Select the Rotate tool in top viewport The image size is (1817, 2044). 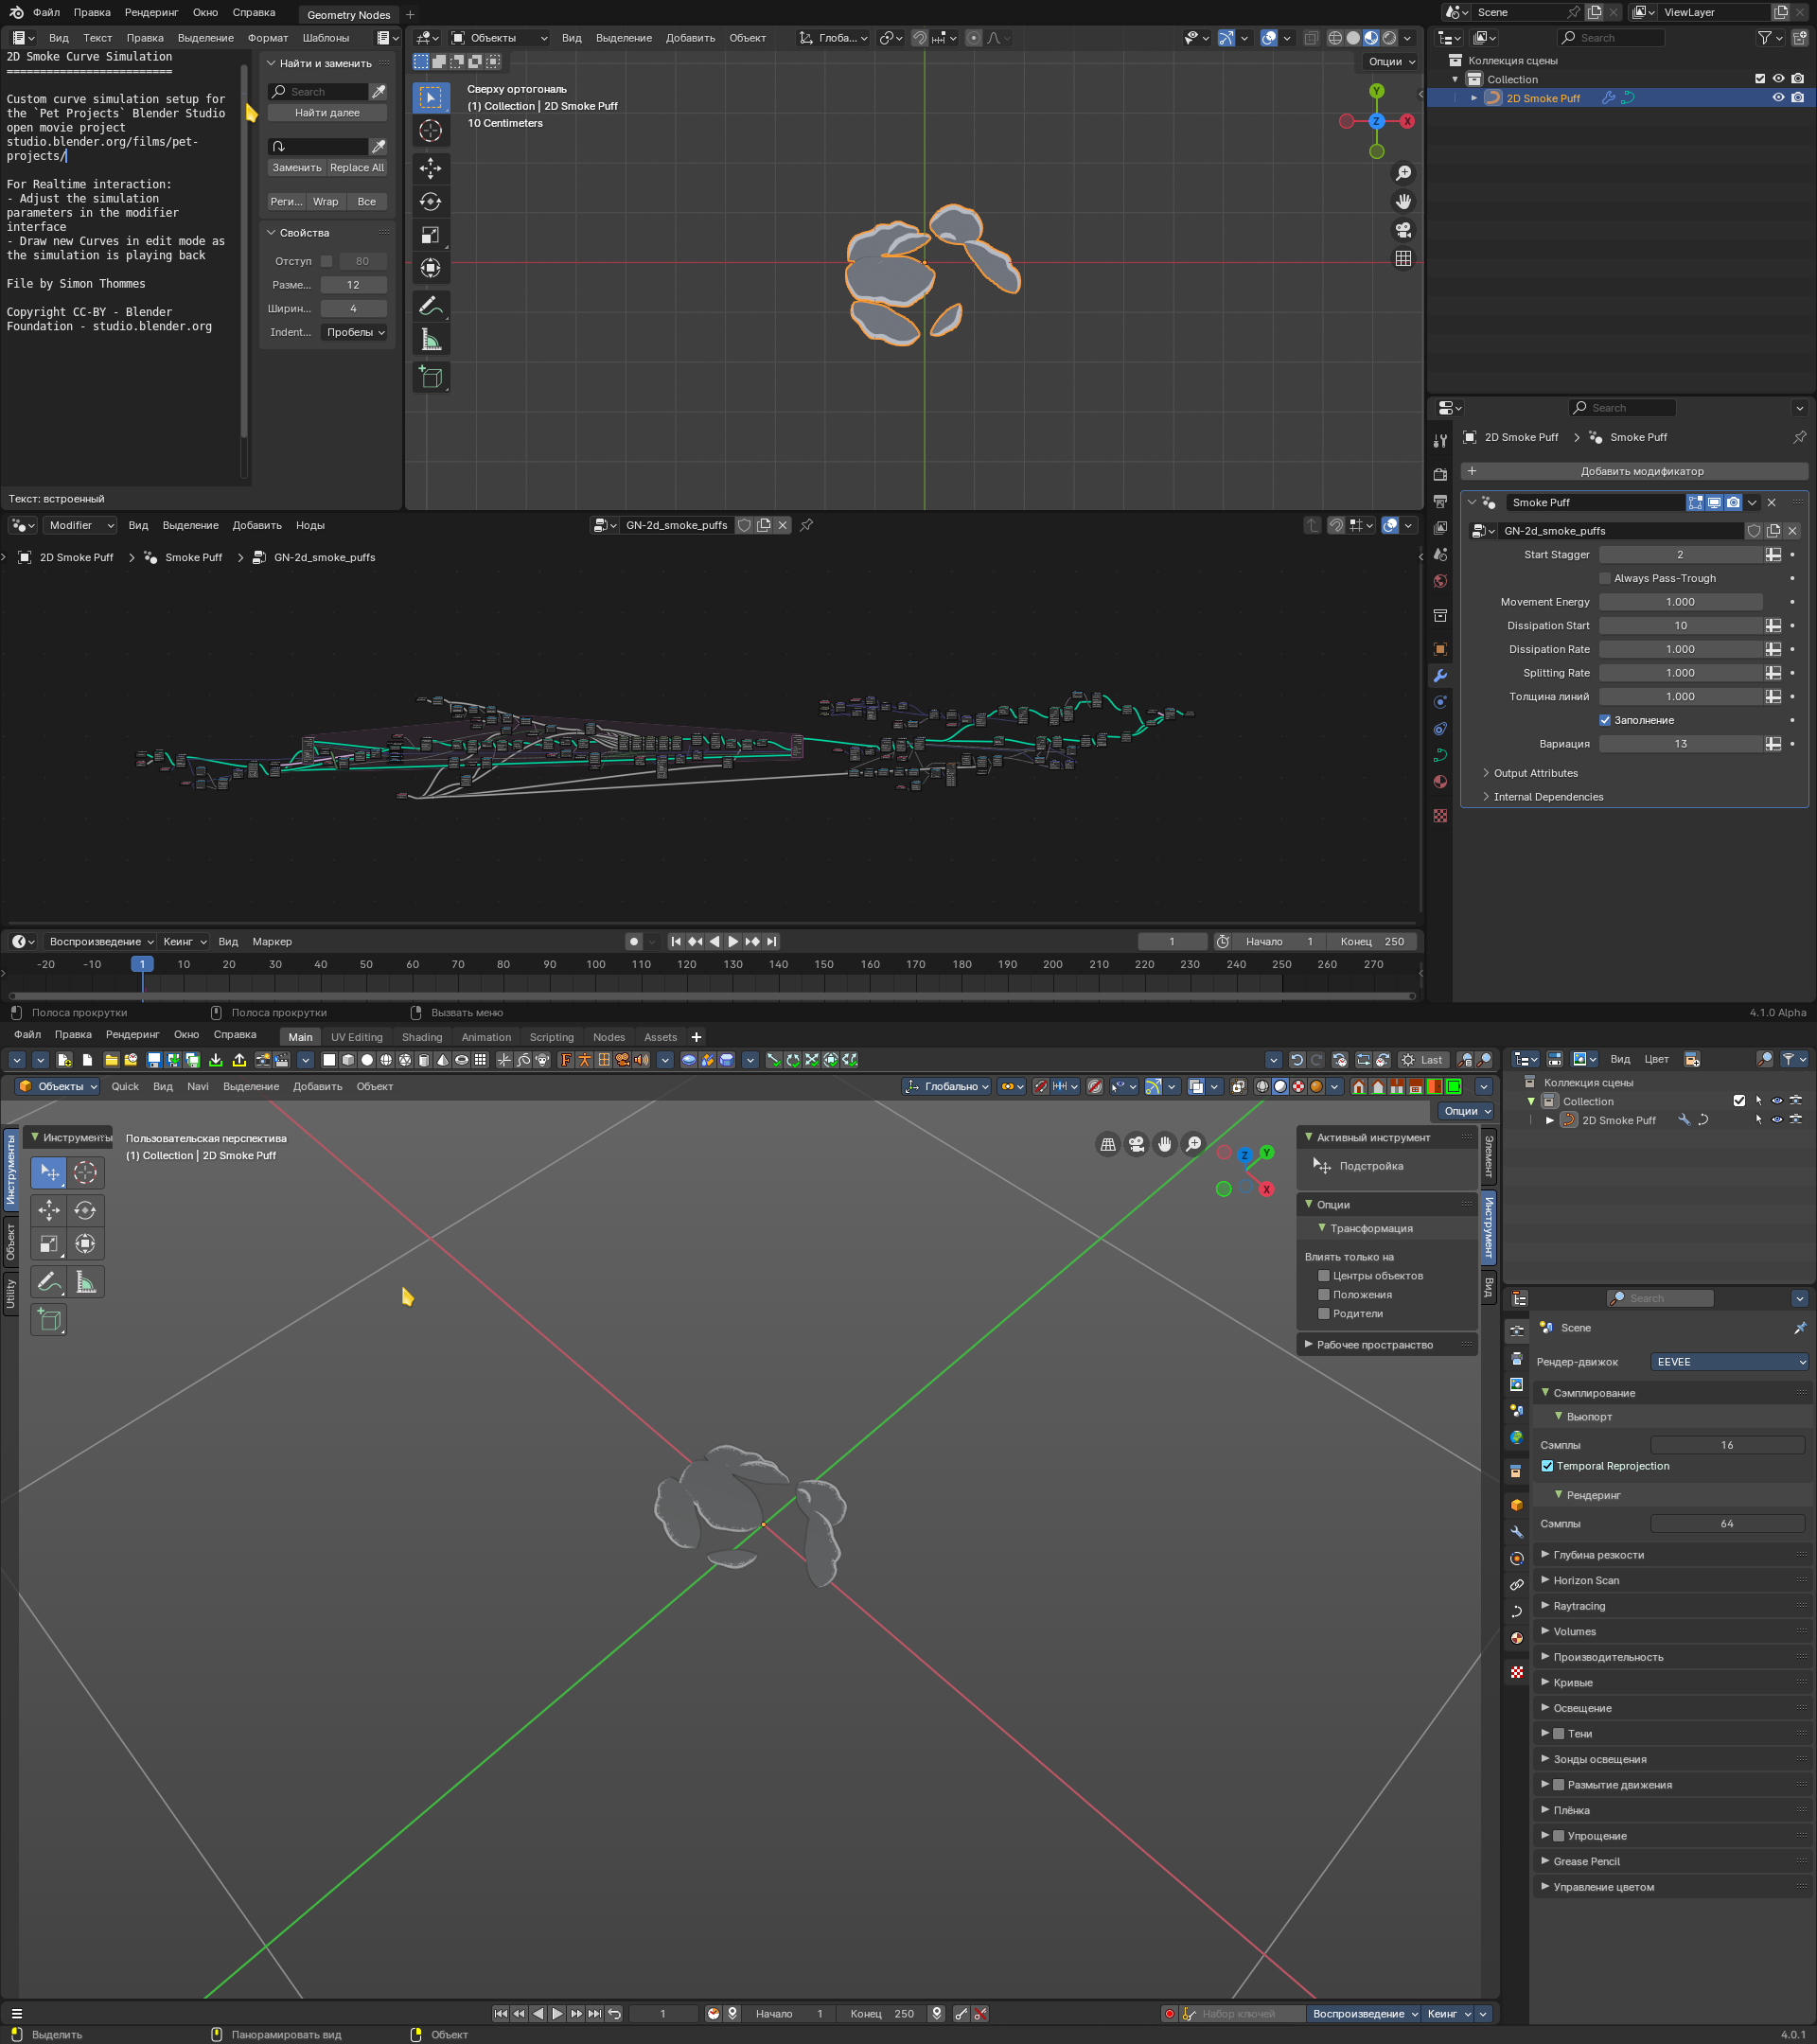pyautogui.click(x=430, y=202)
